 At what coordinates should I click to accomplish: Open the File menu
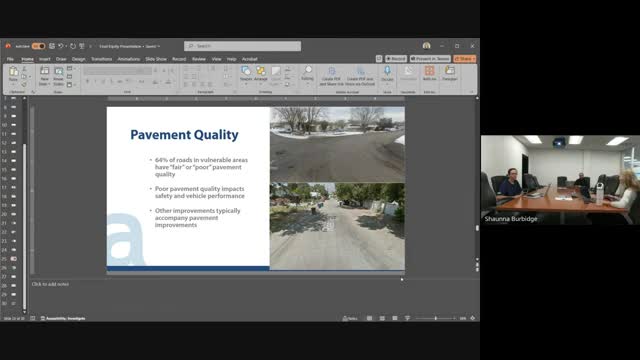pyautogui.click(x=10, y=59)
